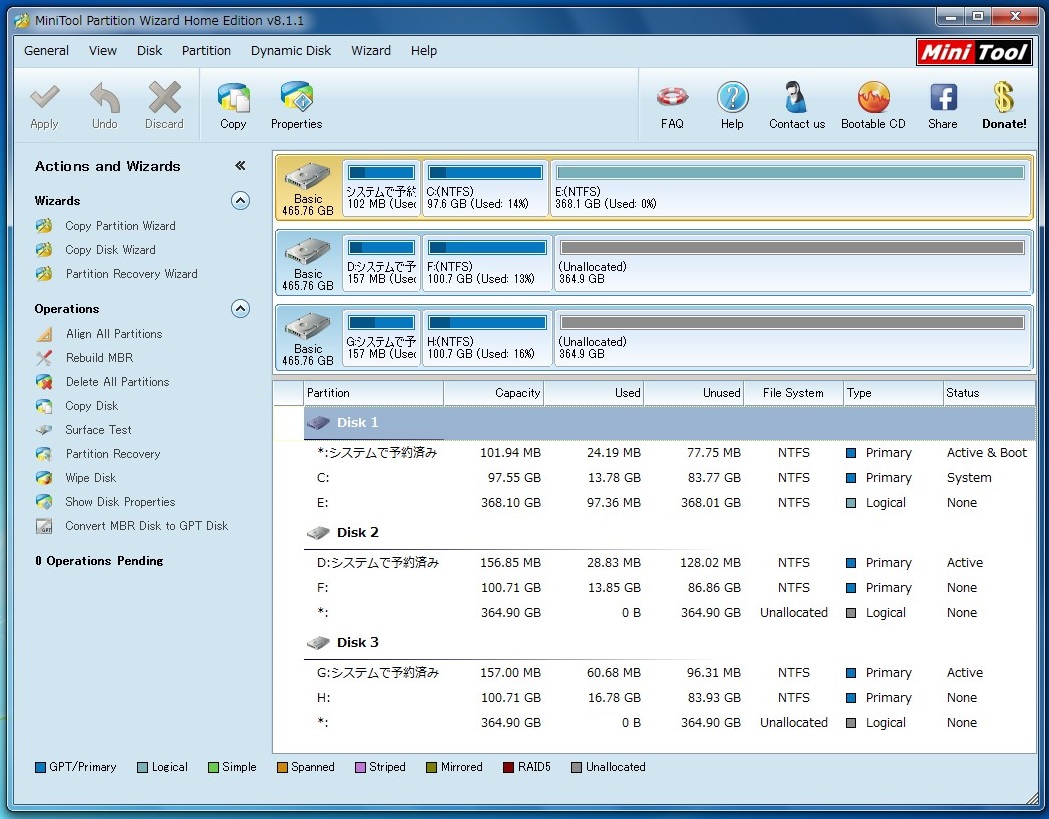Open the Properties toolbar icon
The width and height of the screenshot is (1049, 819).
[x=297, y=97]
